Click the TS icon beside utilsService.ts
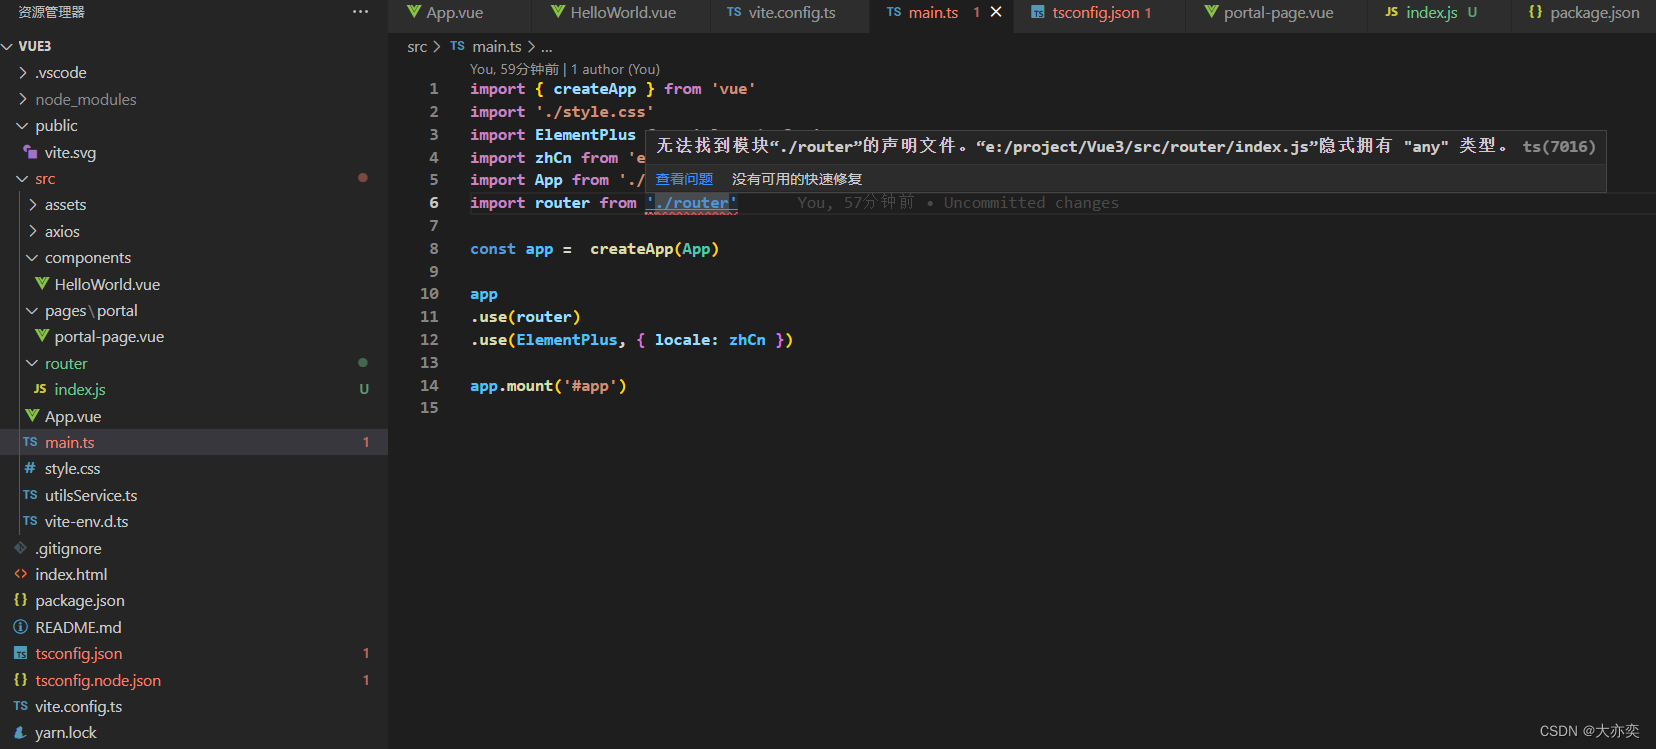The height and width of the screenshot is (749, 1656). (30, 495)
